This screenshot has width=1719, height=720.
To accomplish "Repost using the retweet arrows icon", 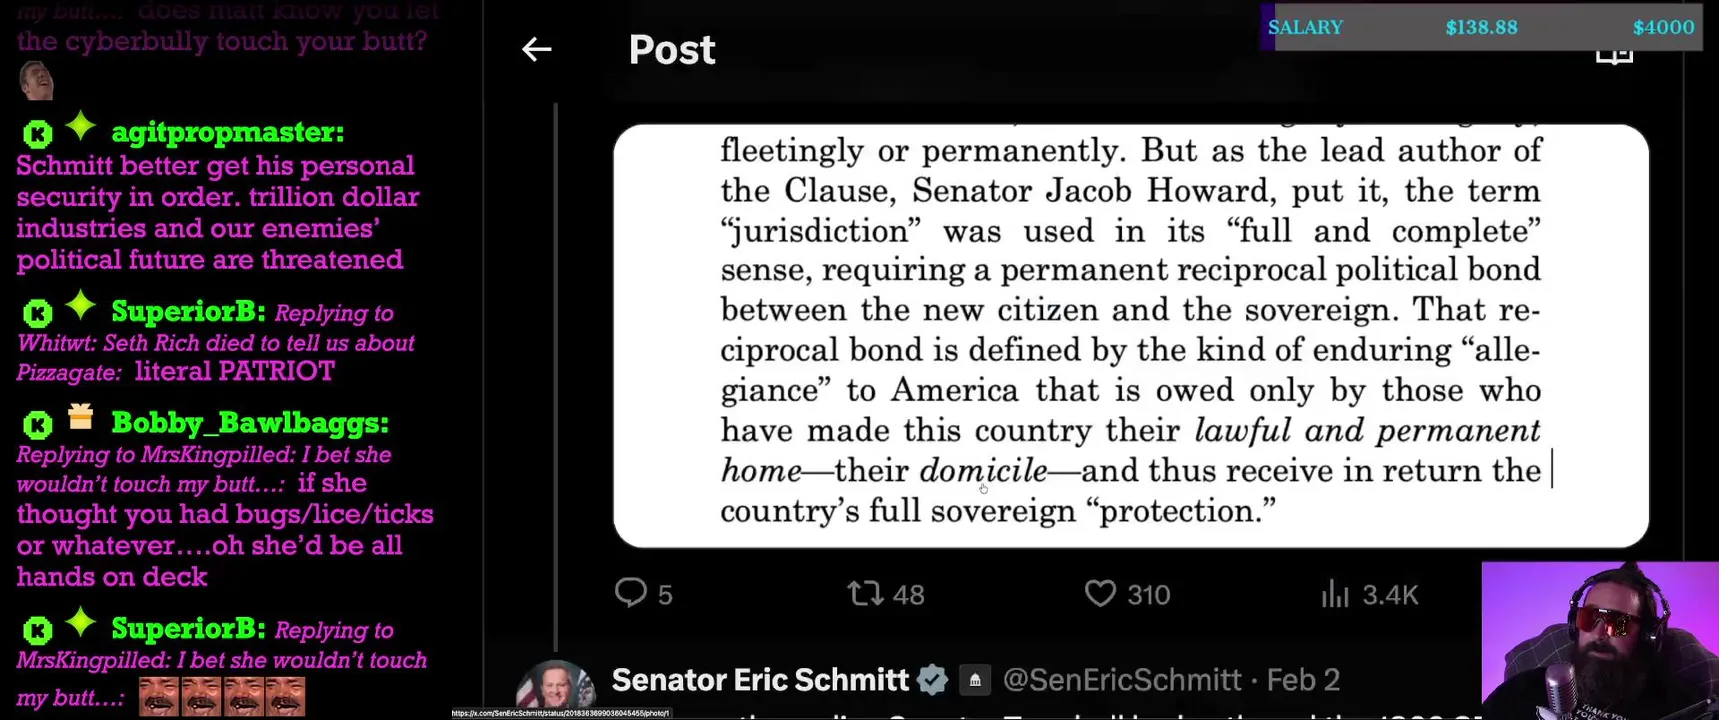I will point(865,594).
